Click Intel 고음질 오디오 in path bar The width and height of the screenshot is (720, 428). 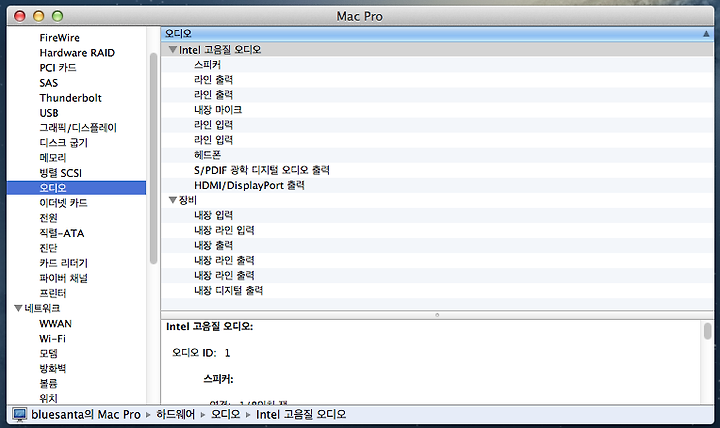click(x=301, y=414)
